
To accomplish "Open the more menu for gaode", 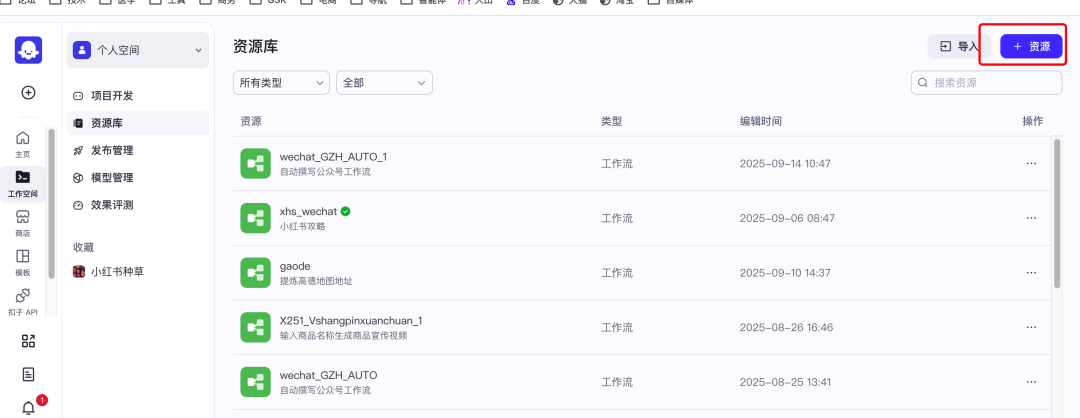I will tap(1031, 273).
